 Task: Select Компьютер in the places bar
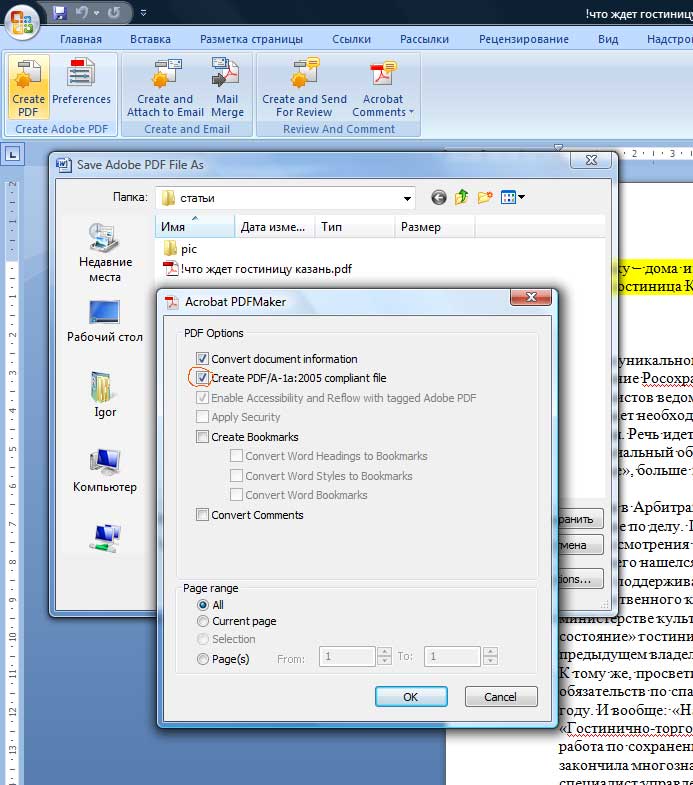[x=105, y=471]
